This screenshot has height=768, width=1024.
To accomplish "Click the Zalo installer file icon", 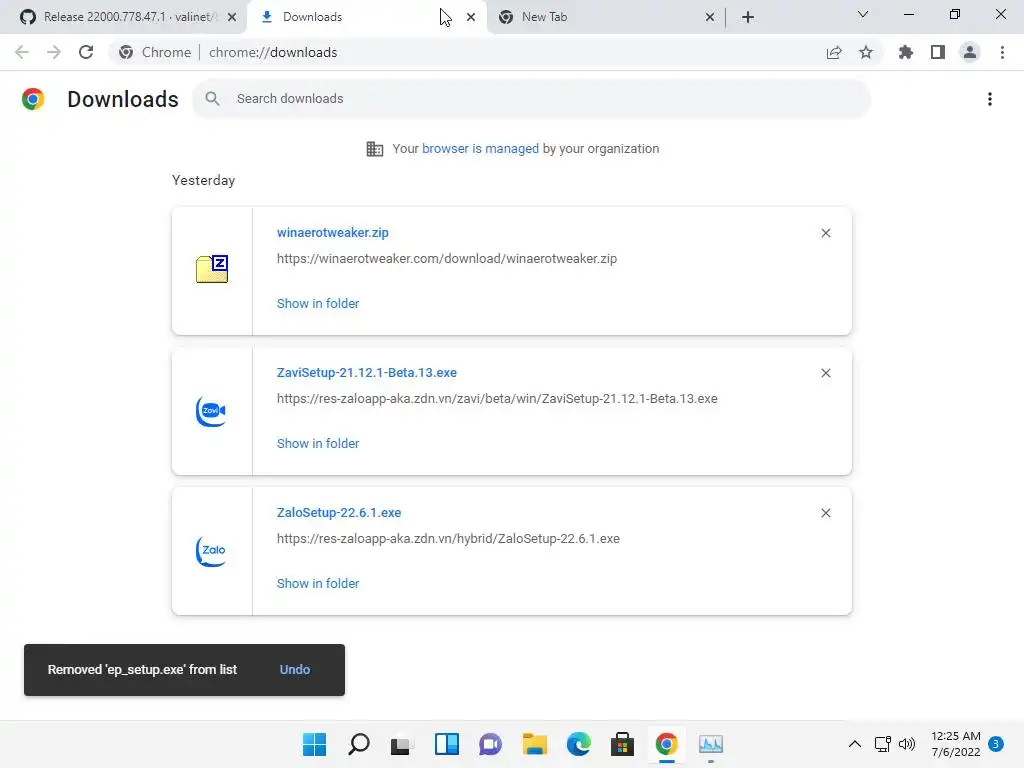I will [x=212, y=551].
